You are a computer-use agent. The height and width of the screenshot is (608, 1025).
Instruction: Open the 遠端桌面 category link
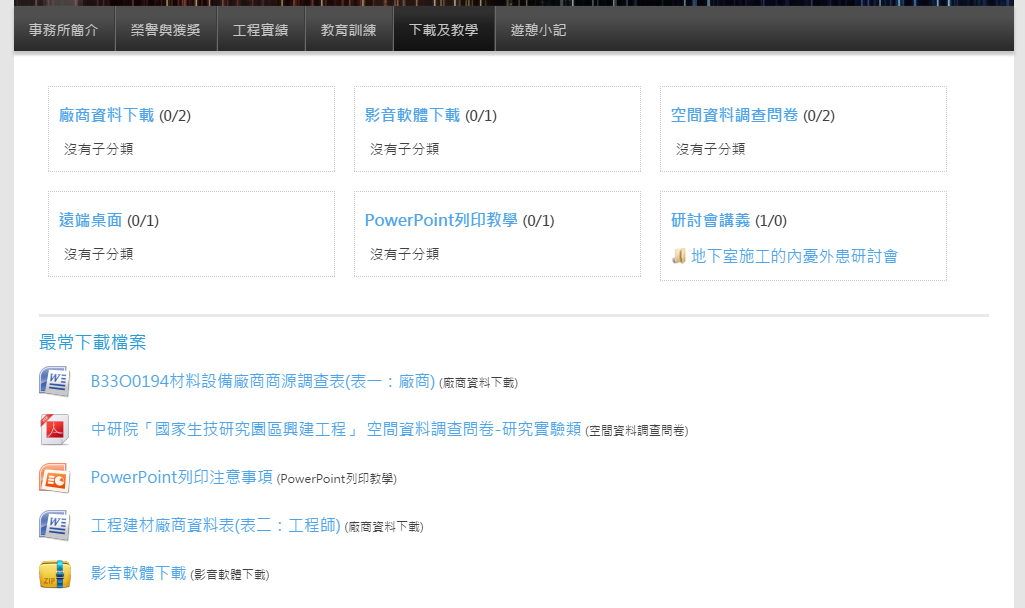(x=90, y=220)
